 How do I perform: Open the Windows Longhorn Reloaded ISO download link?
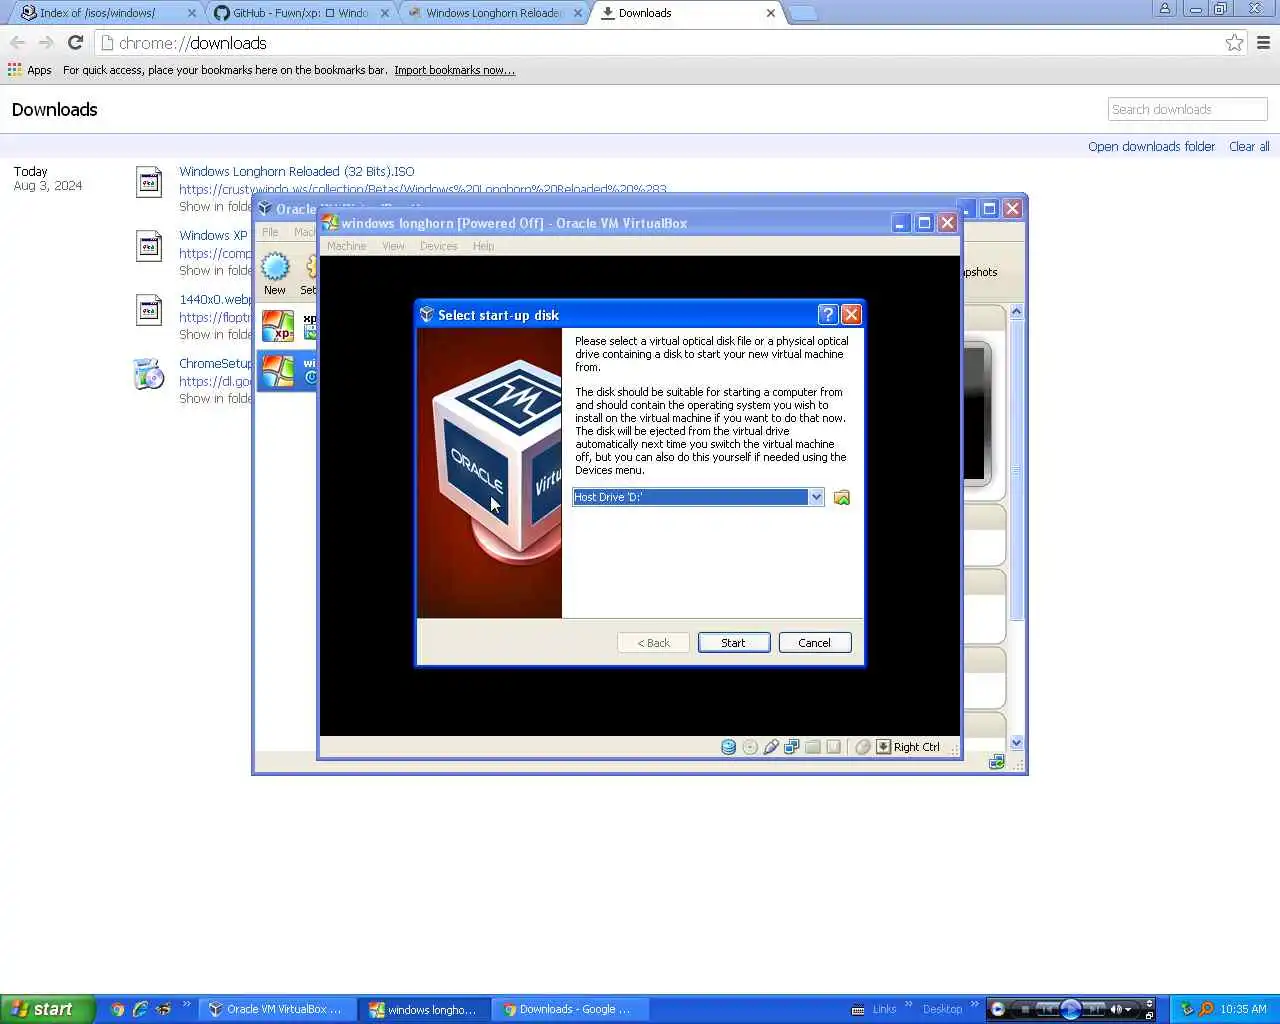tap(297, 172)
